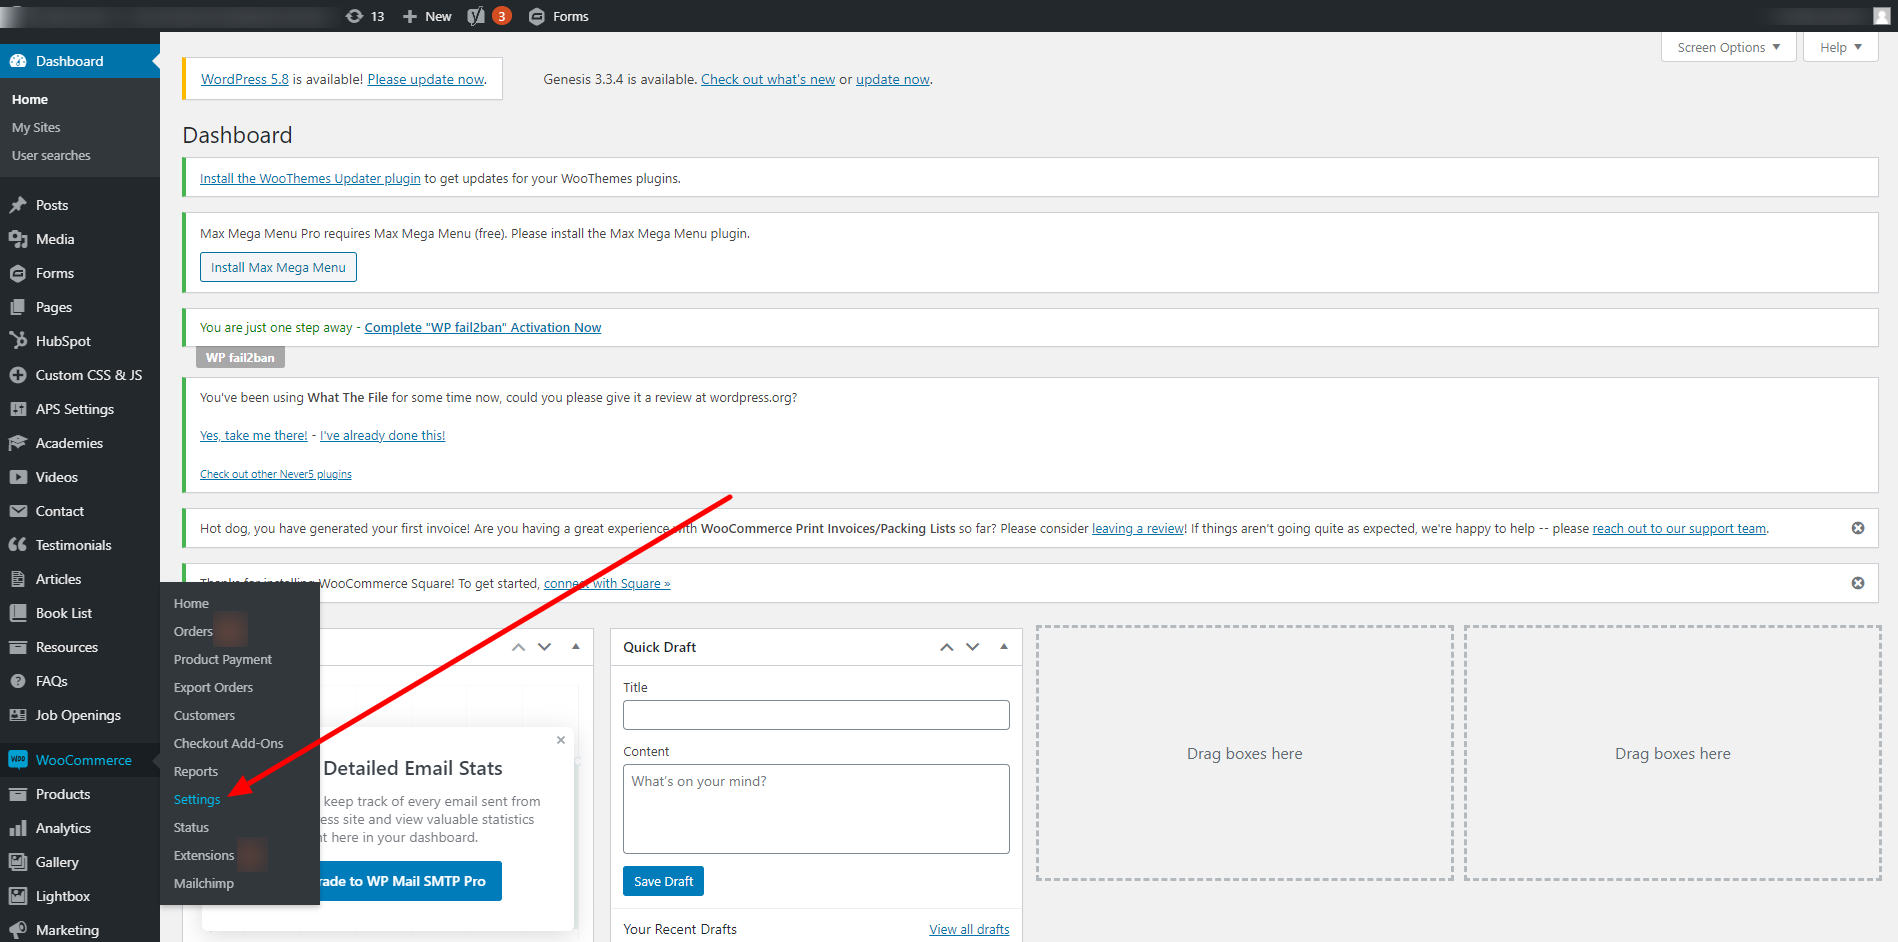The image size is (1898, 942).
Task: Click 'Install the WooThemes Updater plugin' link
Action: pos(310,178)
